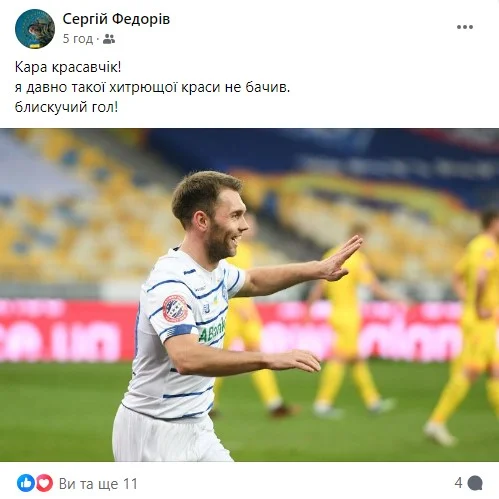Click the footballer's raised hand in the photo
Image resolution: width=499 pixels, height=499 pixels.
point(340,258)
